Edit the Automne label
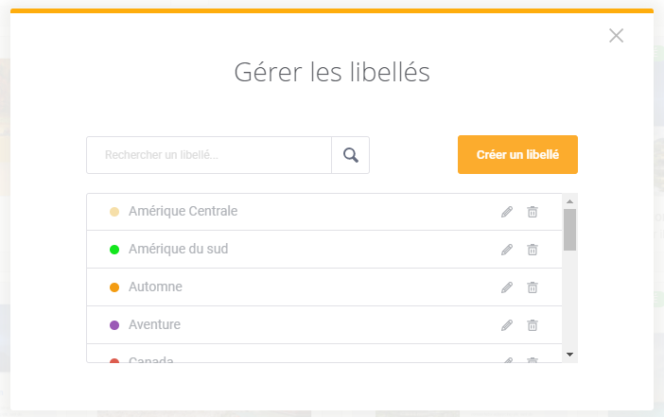The width and height of the screenshot is (664, 417). 507,288
